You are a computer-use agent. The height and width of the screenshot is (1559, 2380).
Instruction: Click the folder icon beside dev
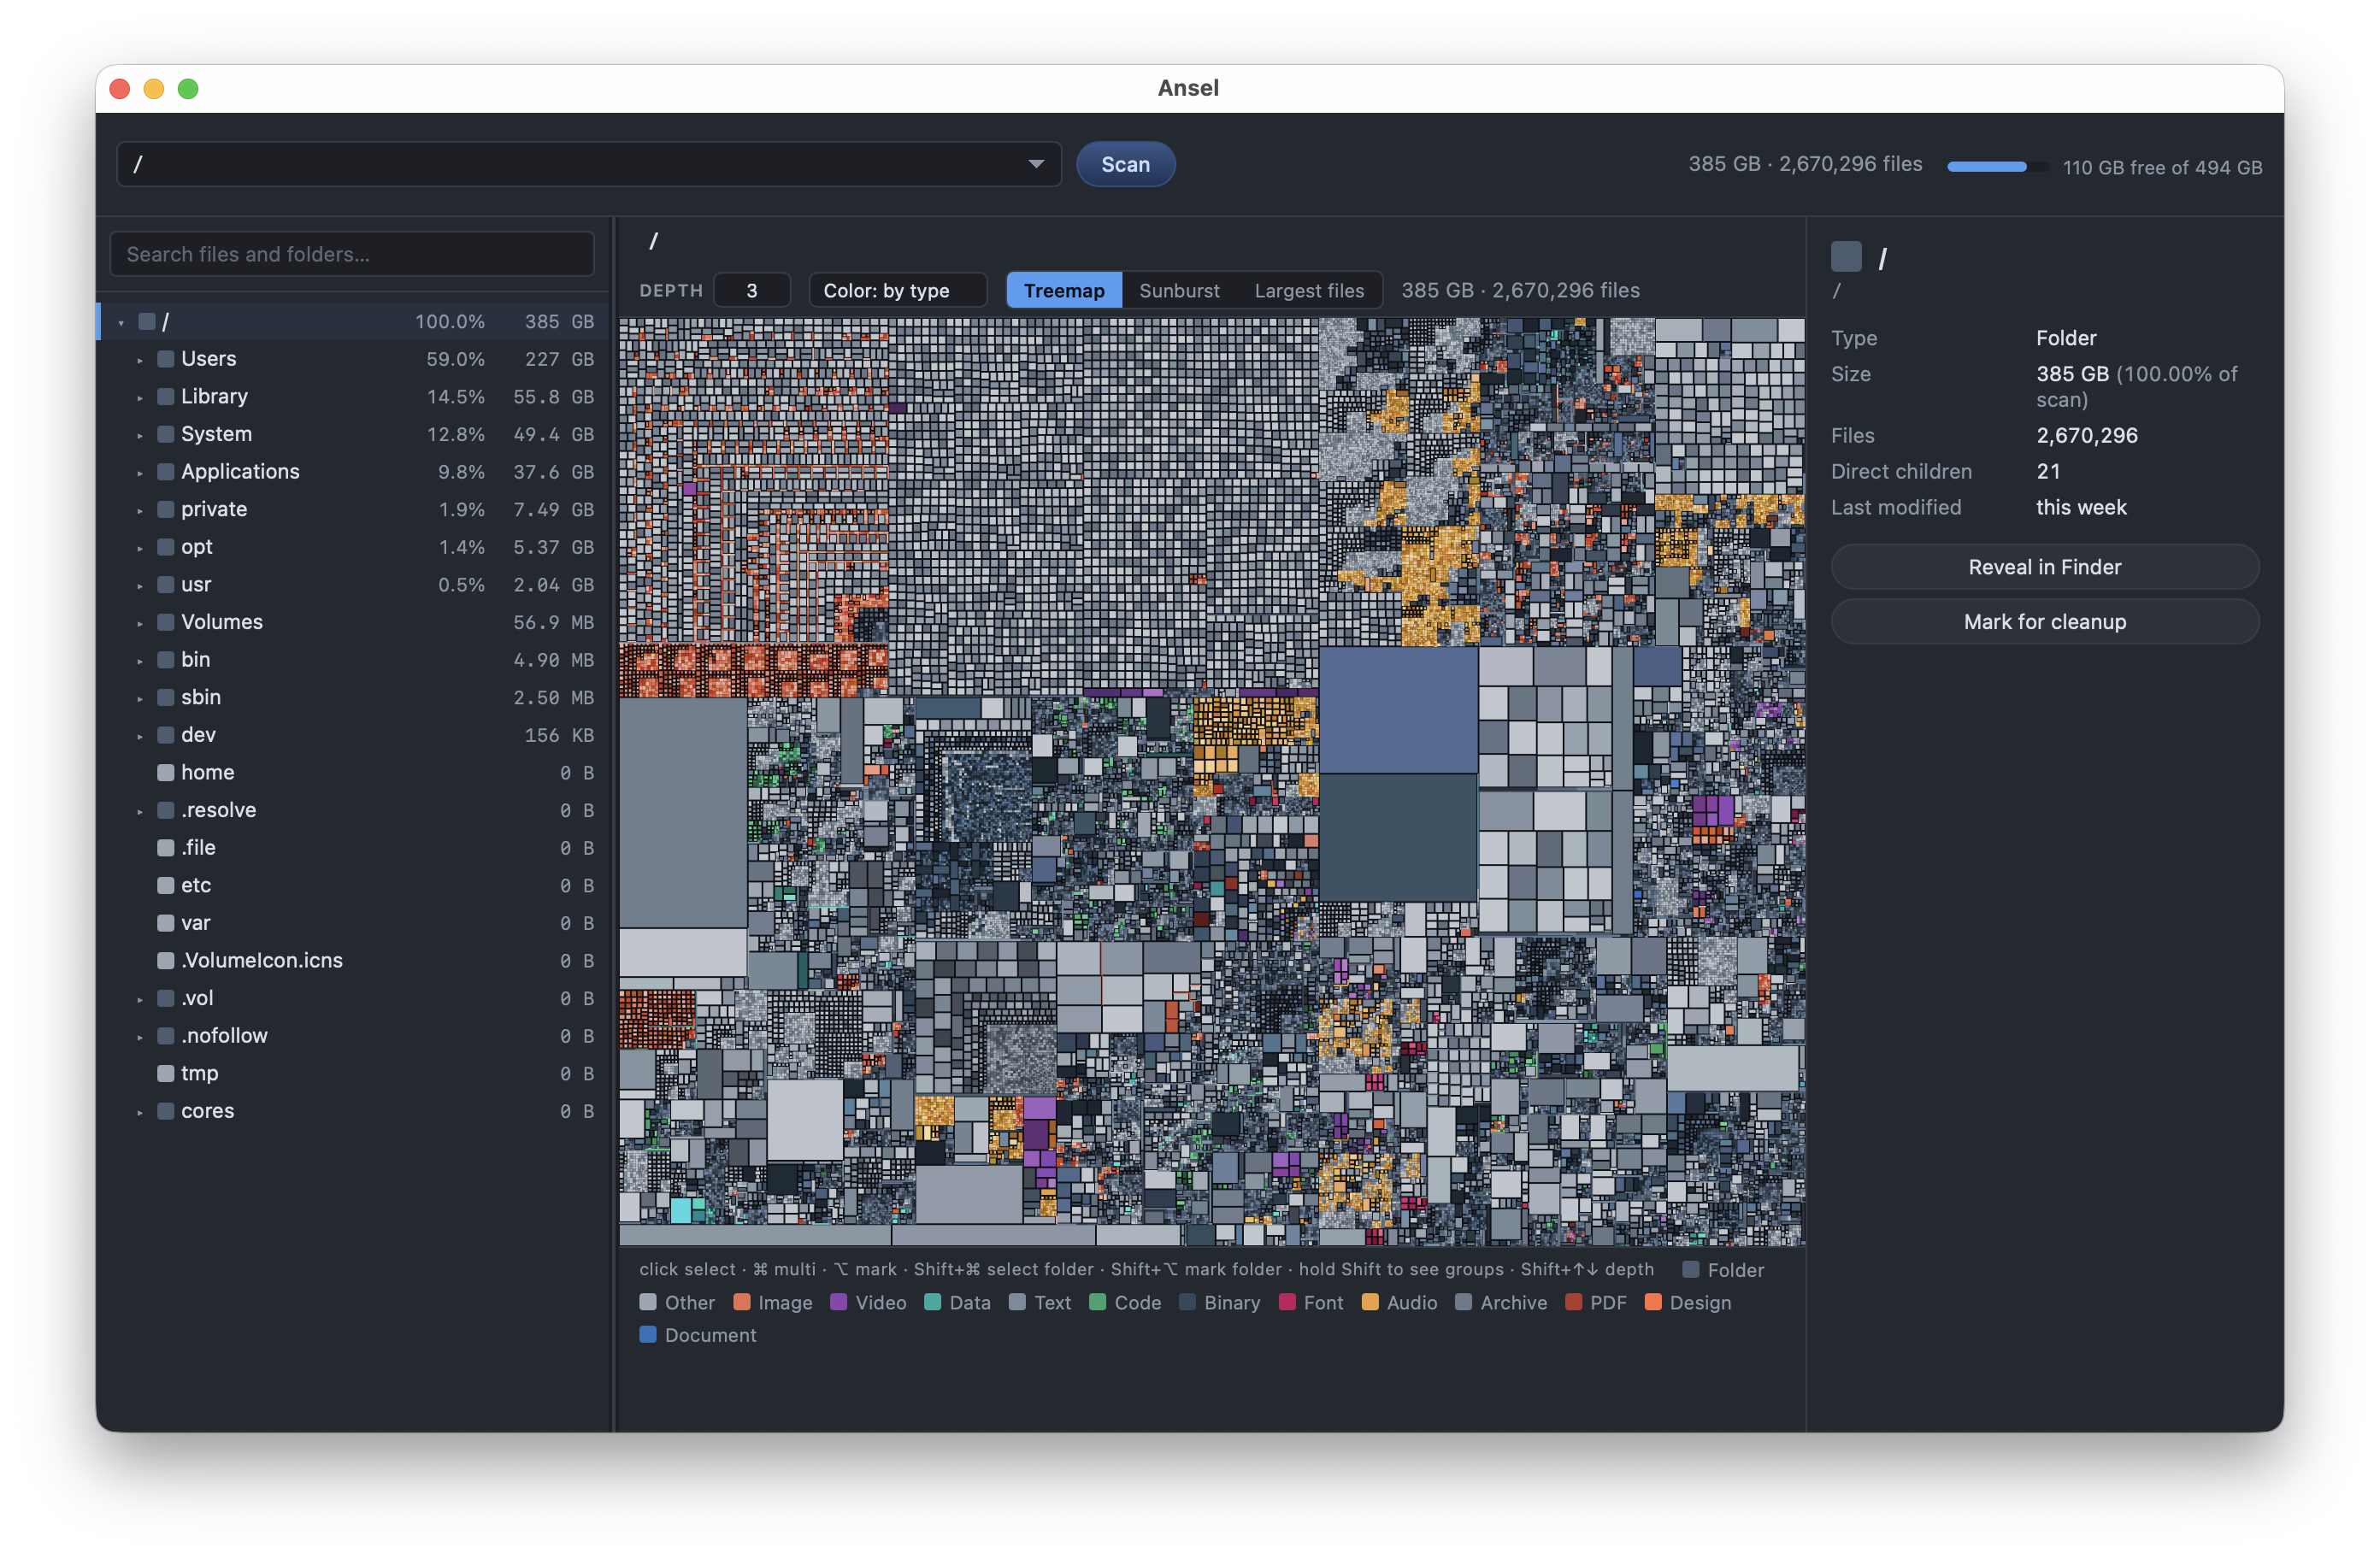point(166,735)
